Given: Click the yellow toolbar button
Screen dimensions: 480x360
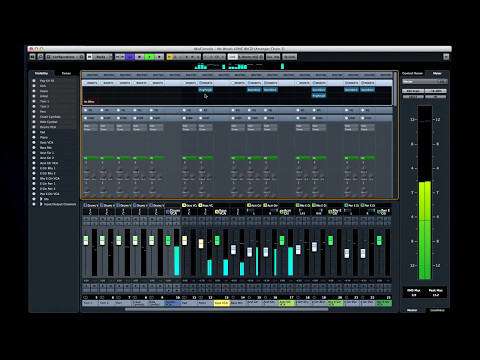Looking at the screenshot, I should (169, 57).
